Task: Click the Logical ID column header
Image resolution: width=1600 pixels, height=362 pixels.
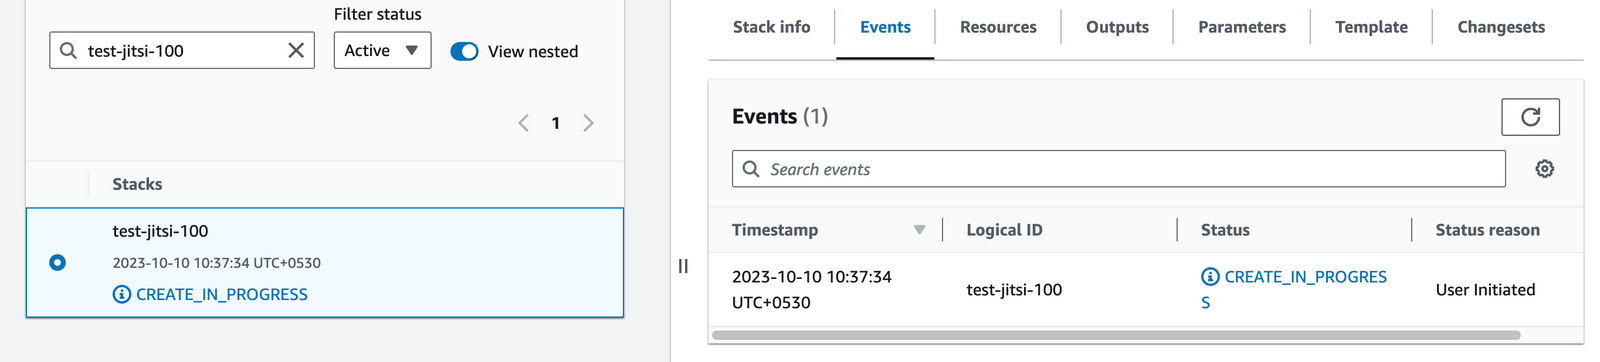Action: click(x=1004, y=230)
